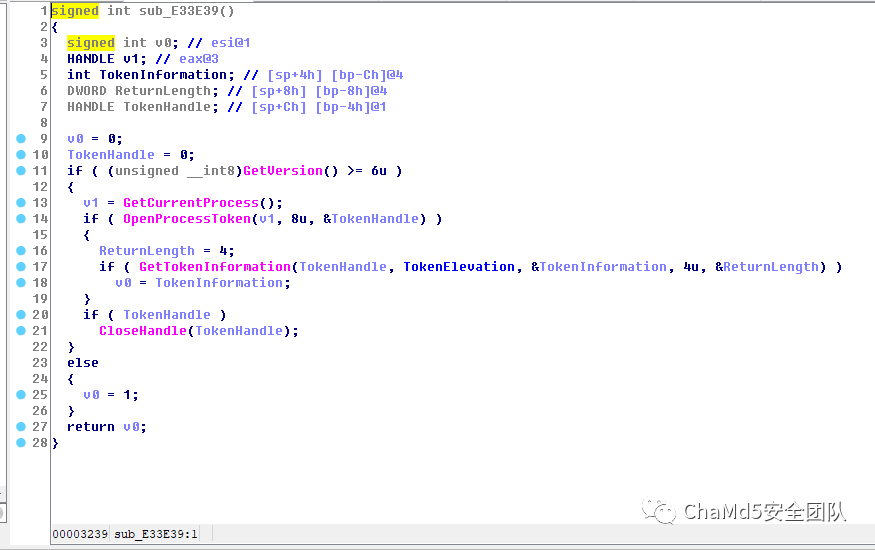Click the GetVersion function call

click(x=283, y=171)
